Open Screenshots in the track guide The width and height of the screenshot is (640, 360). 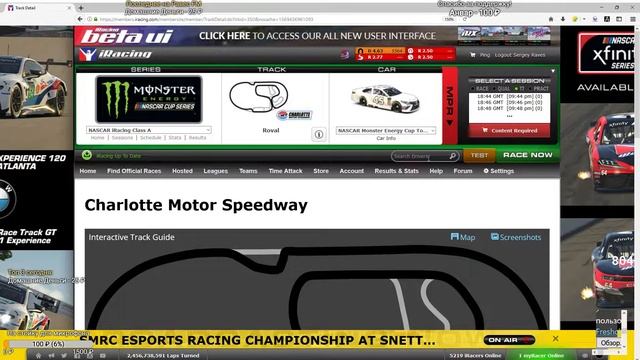[x=516, y=237]
